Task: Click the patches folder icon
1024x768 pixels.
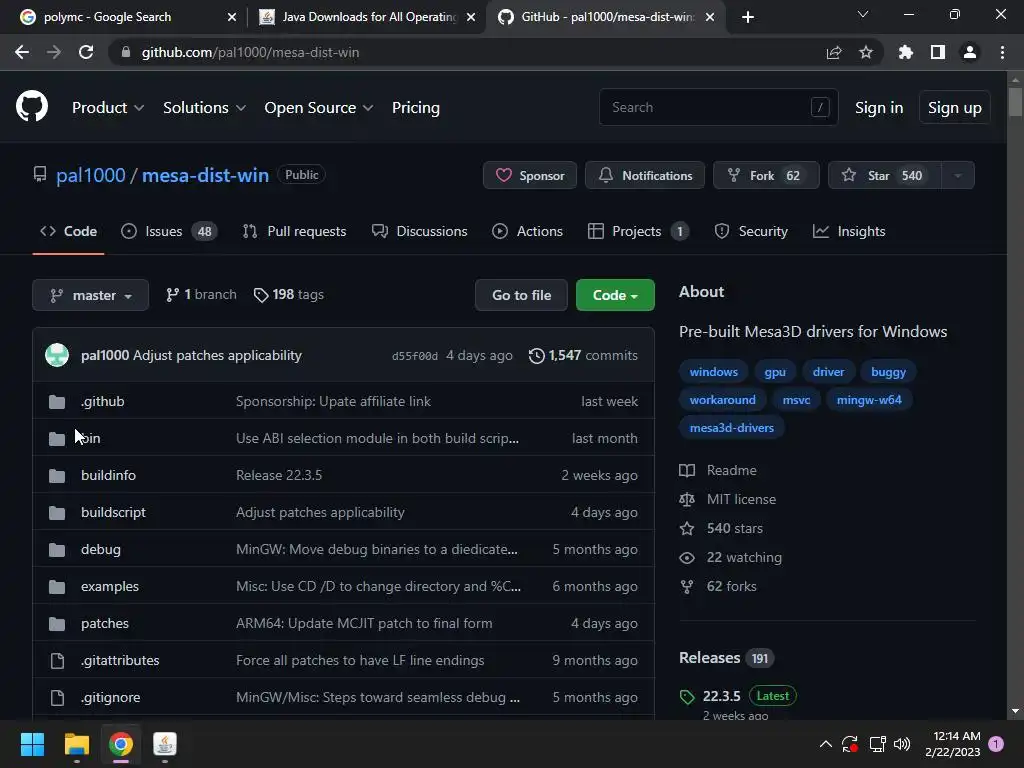Action: [x=57, y=624]
